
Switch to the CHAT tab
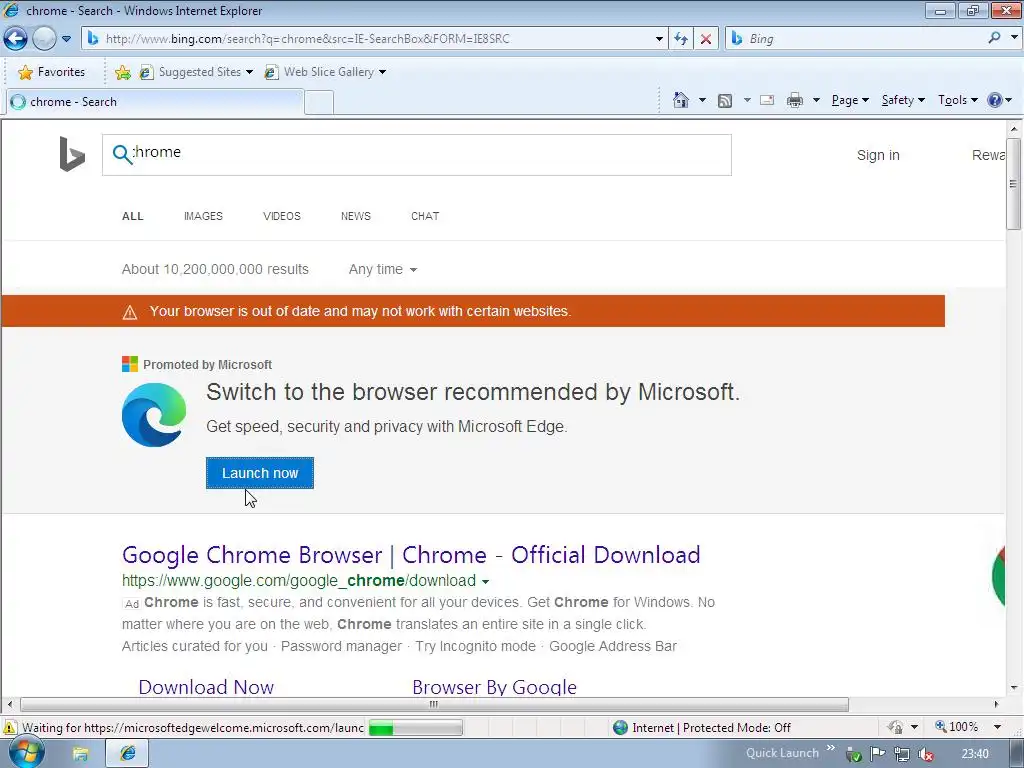(425, 216)
